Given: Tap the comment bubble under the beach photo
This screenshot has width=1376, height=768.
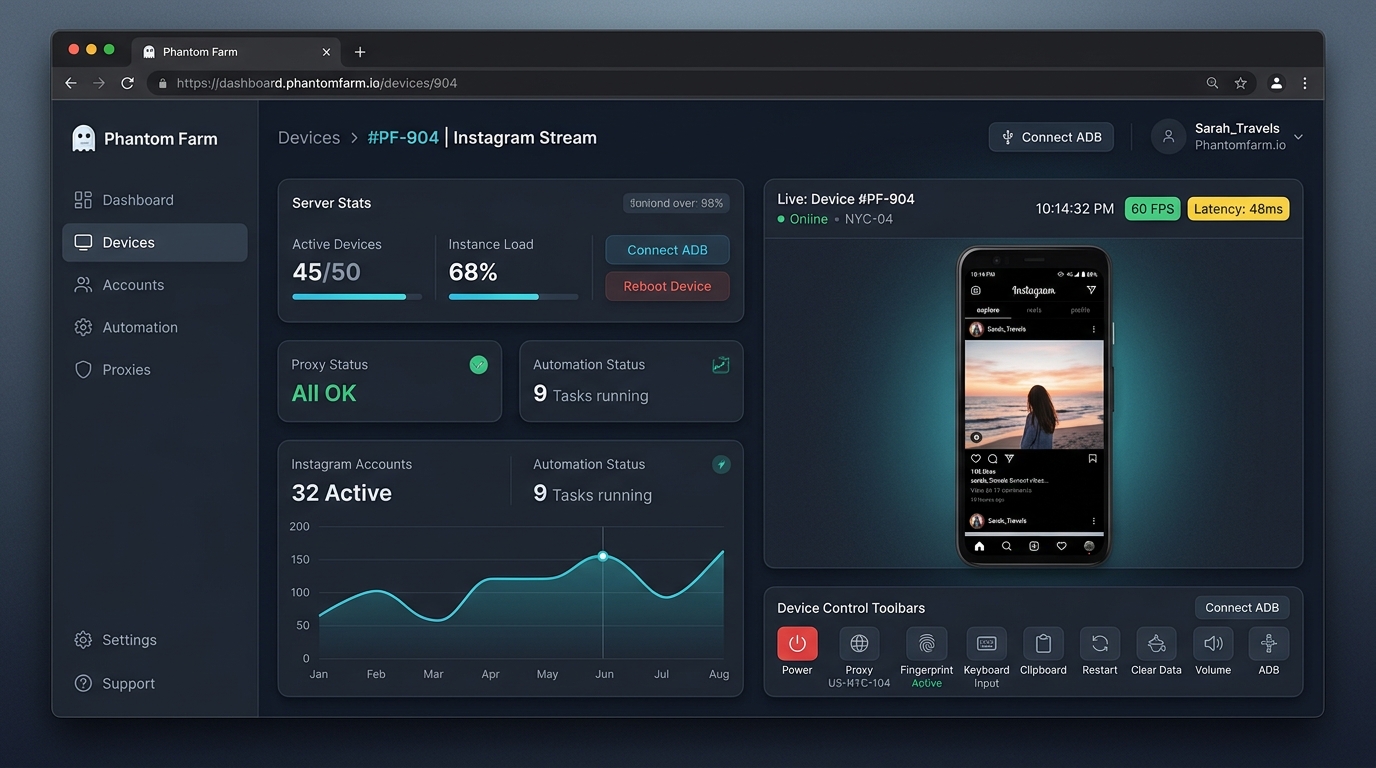Looking at the screenshot, I should click(x=993, y=459).
